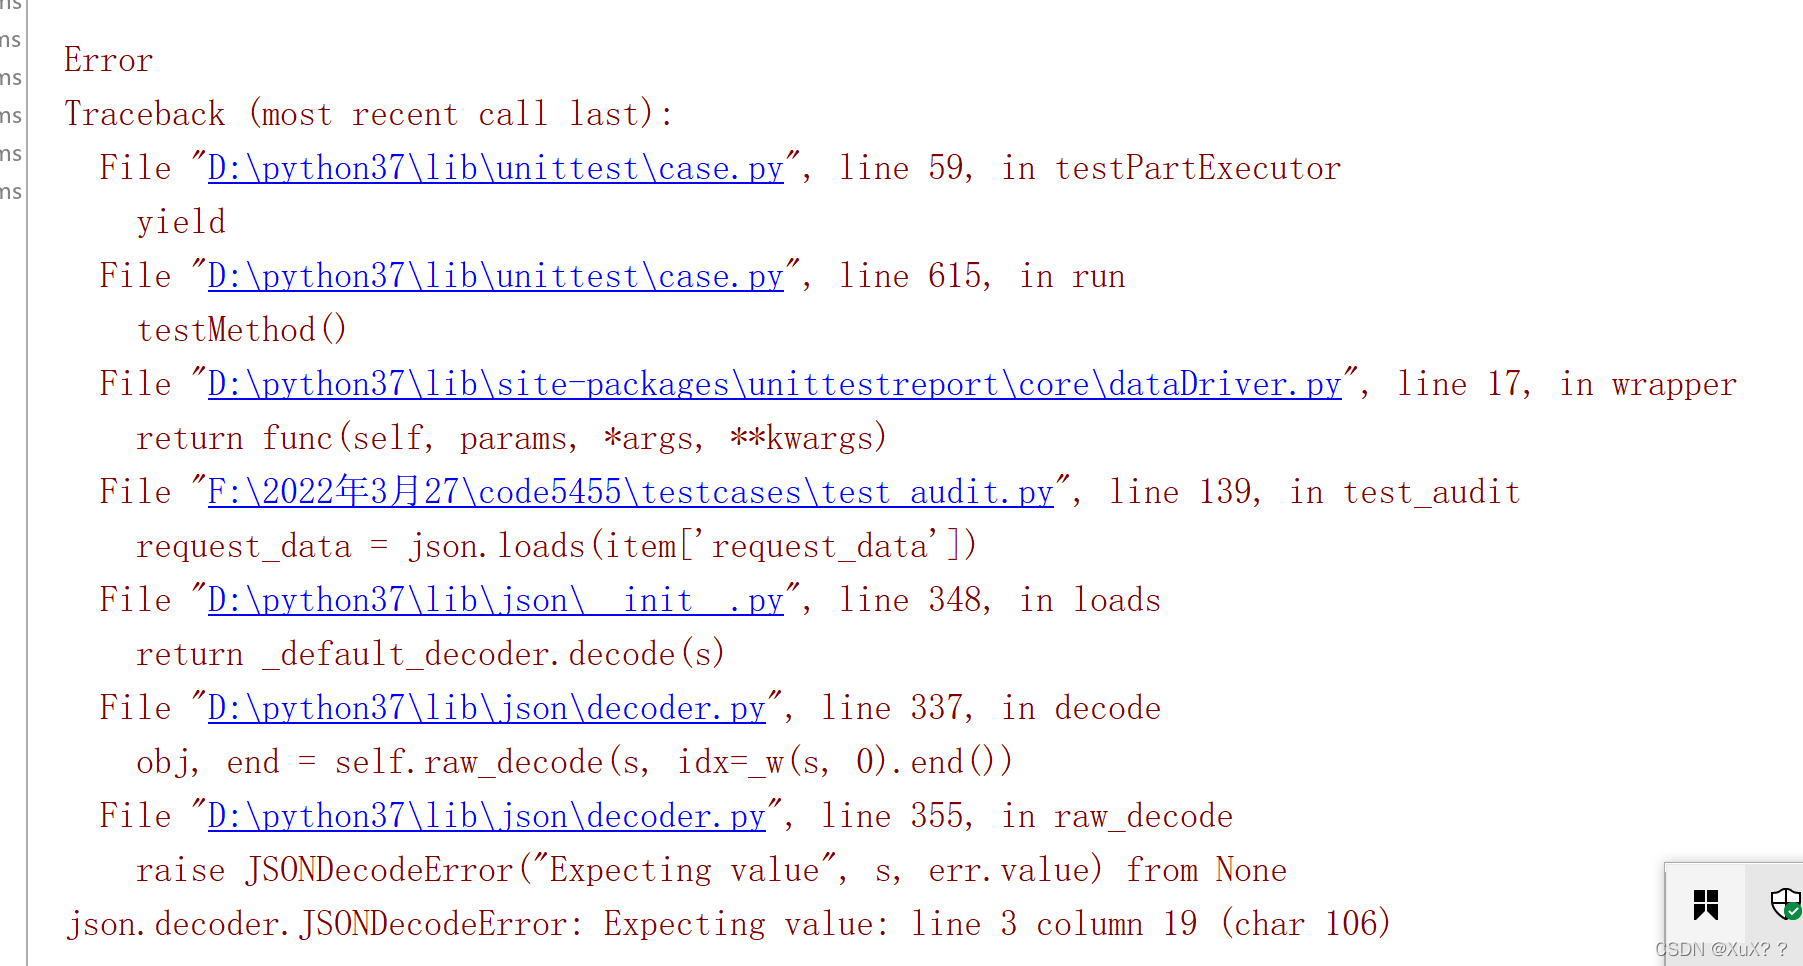Image resolution: width=1803 pixels, height=966 pixels.
Task: Click the 'obj, end = self.raw_decode' line
Action: coord(575,762)
